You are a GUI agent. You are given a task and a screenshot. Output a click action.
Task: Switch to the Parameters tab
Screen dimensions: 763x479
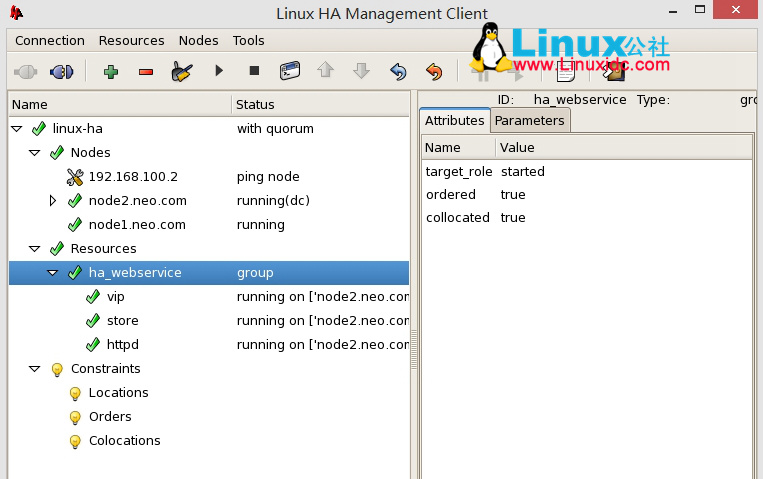coord(529,121)
